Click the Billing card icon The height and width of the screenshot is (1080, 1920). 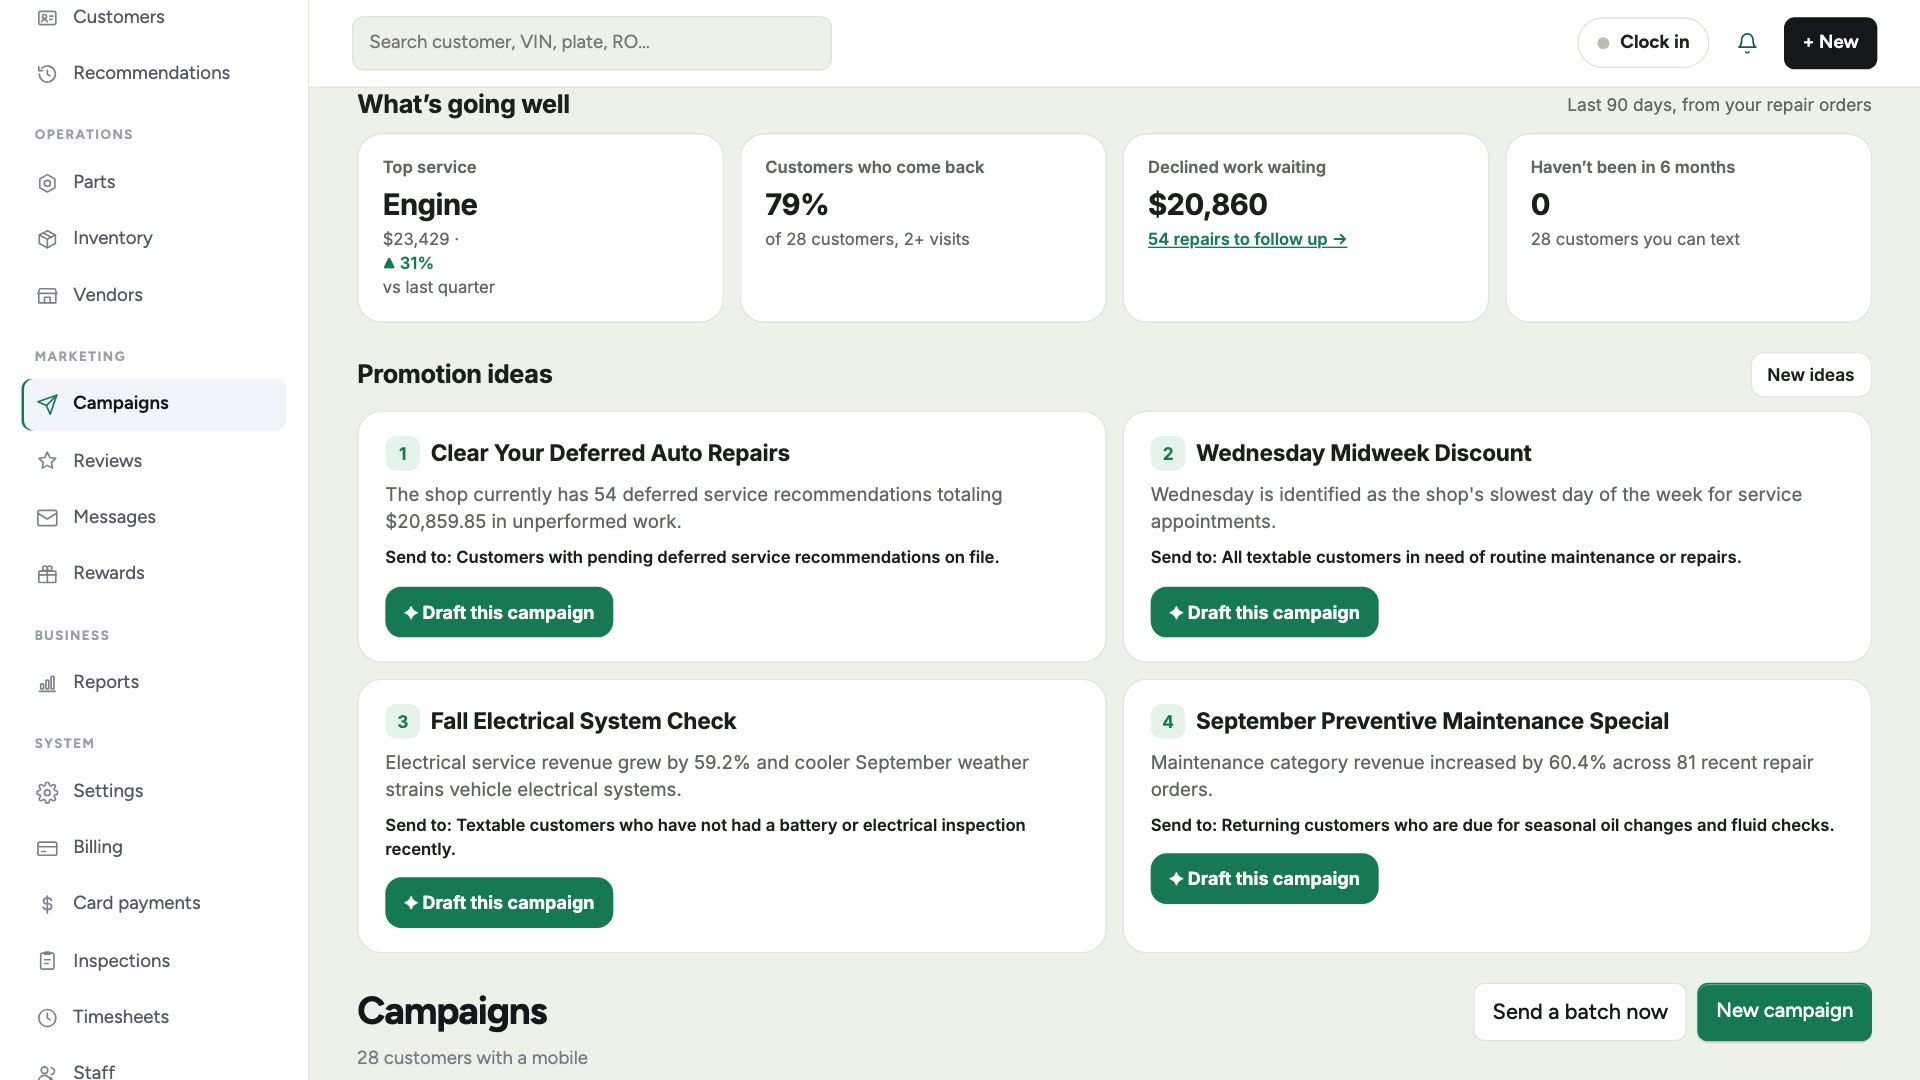[47, 847]
